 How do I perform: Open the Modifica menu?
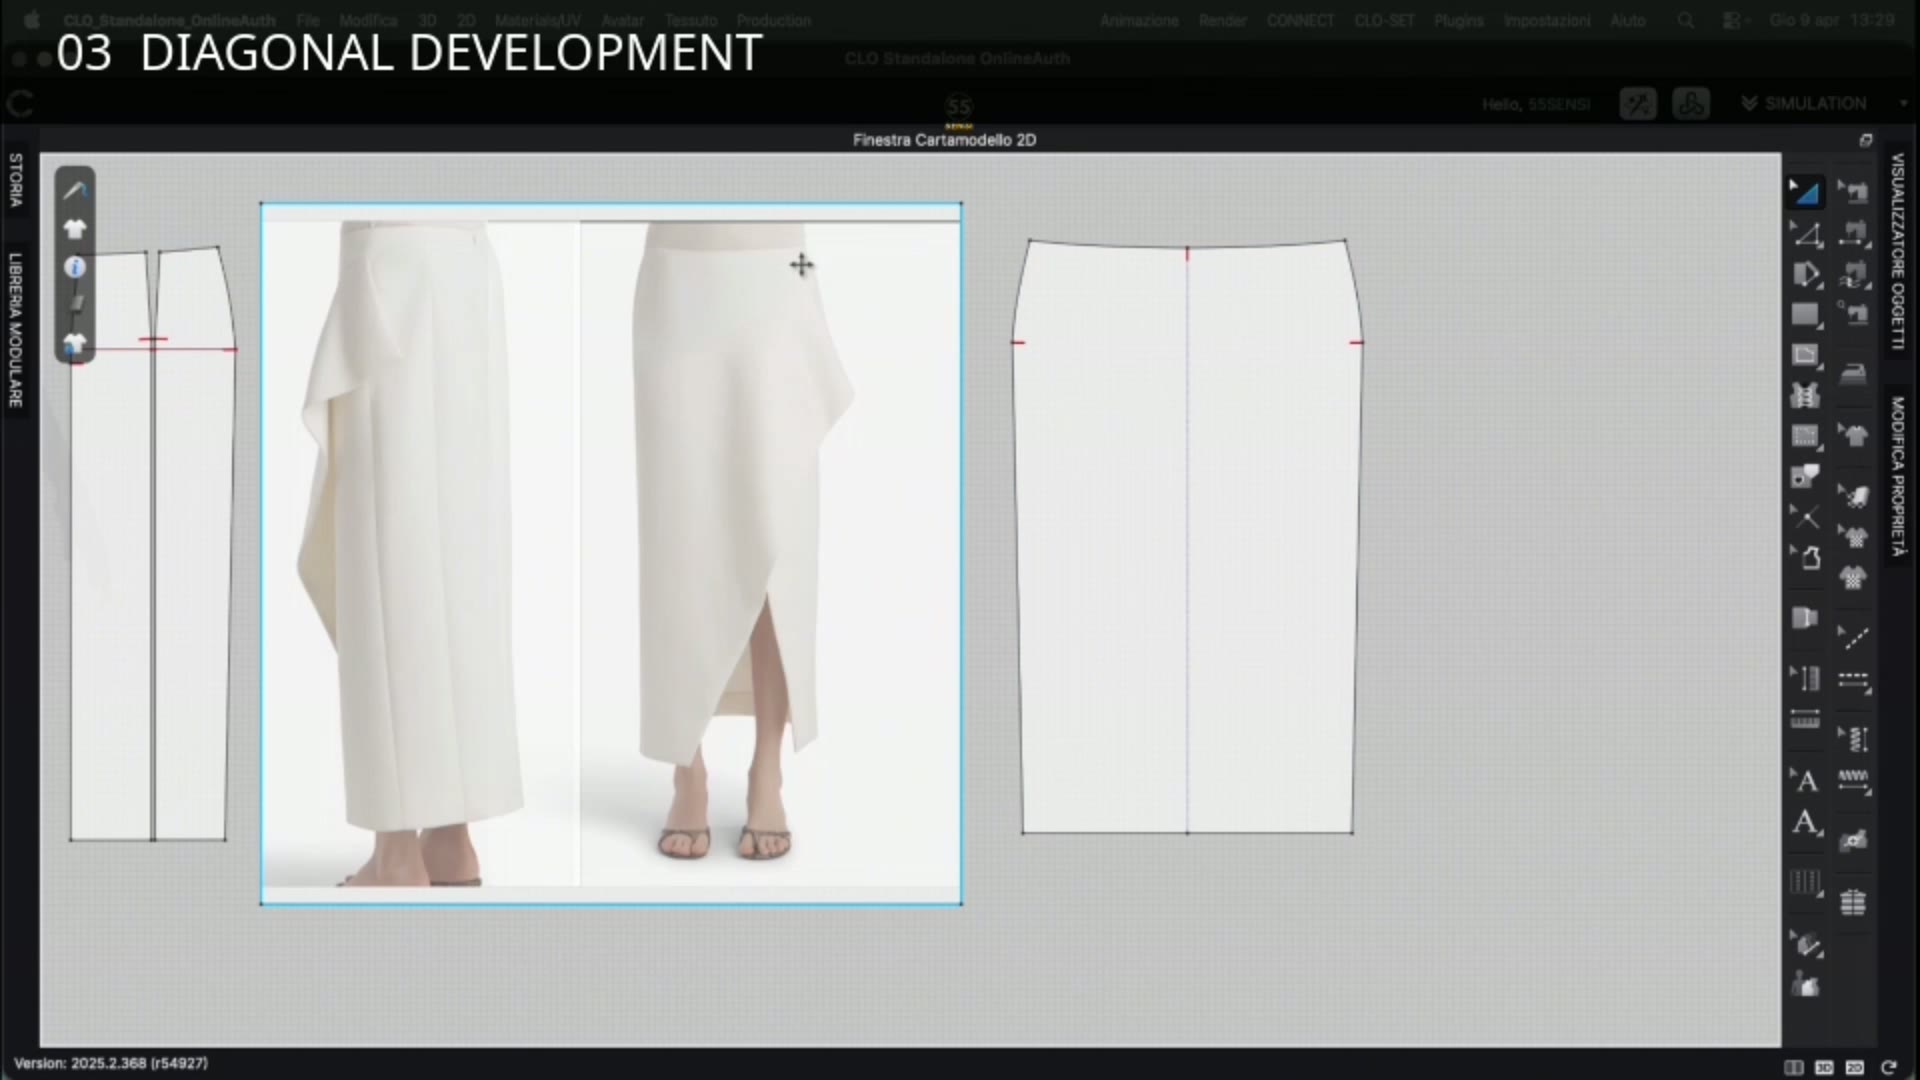pos(367,20)
